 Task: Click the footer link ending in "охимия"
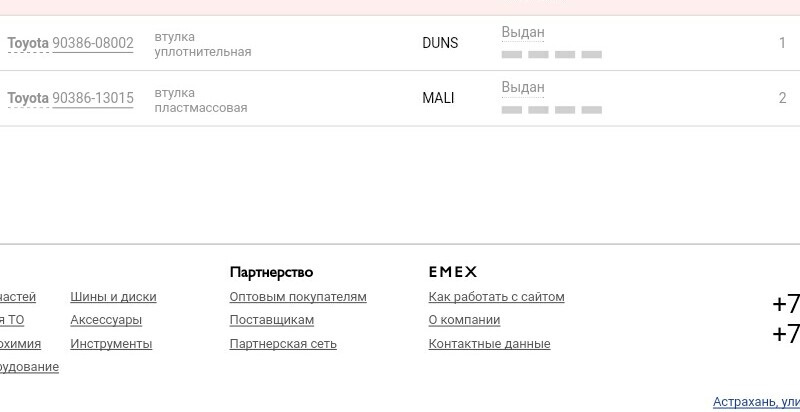[20, 344]
